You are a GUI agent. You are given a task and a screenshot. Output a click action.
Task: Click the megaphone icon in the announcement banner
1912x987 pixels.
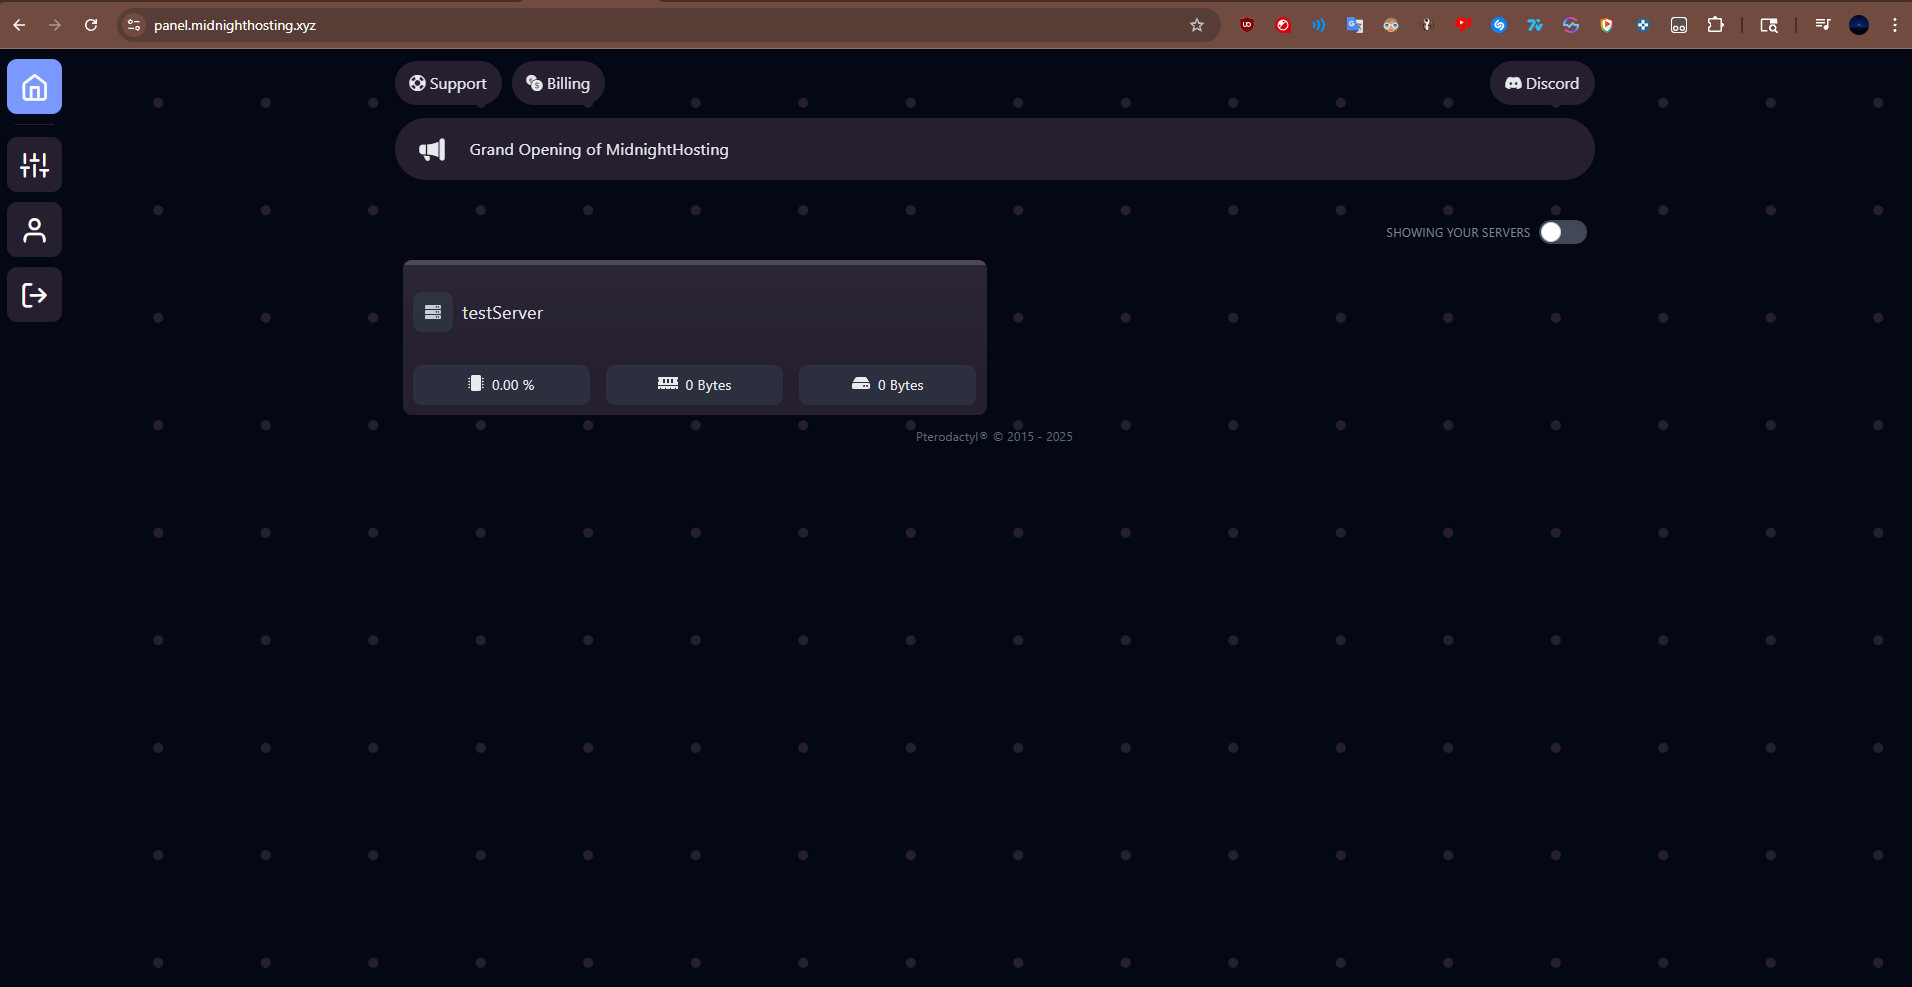(431, 148)
